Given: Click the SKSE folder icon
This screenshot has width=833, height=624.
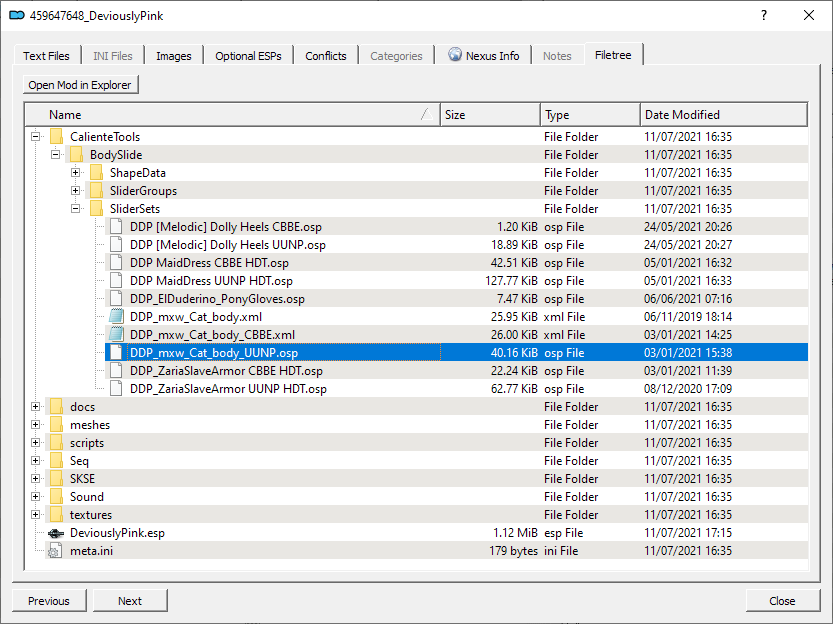Looking at the screenshot, I should (56, 479).
